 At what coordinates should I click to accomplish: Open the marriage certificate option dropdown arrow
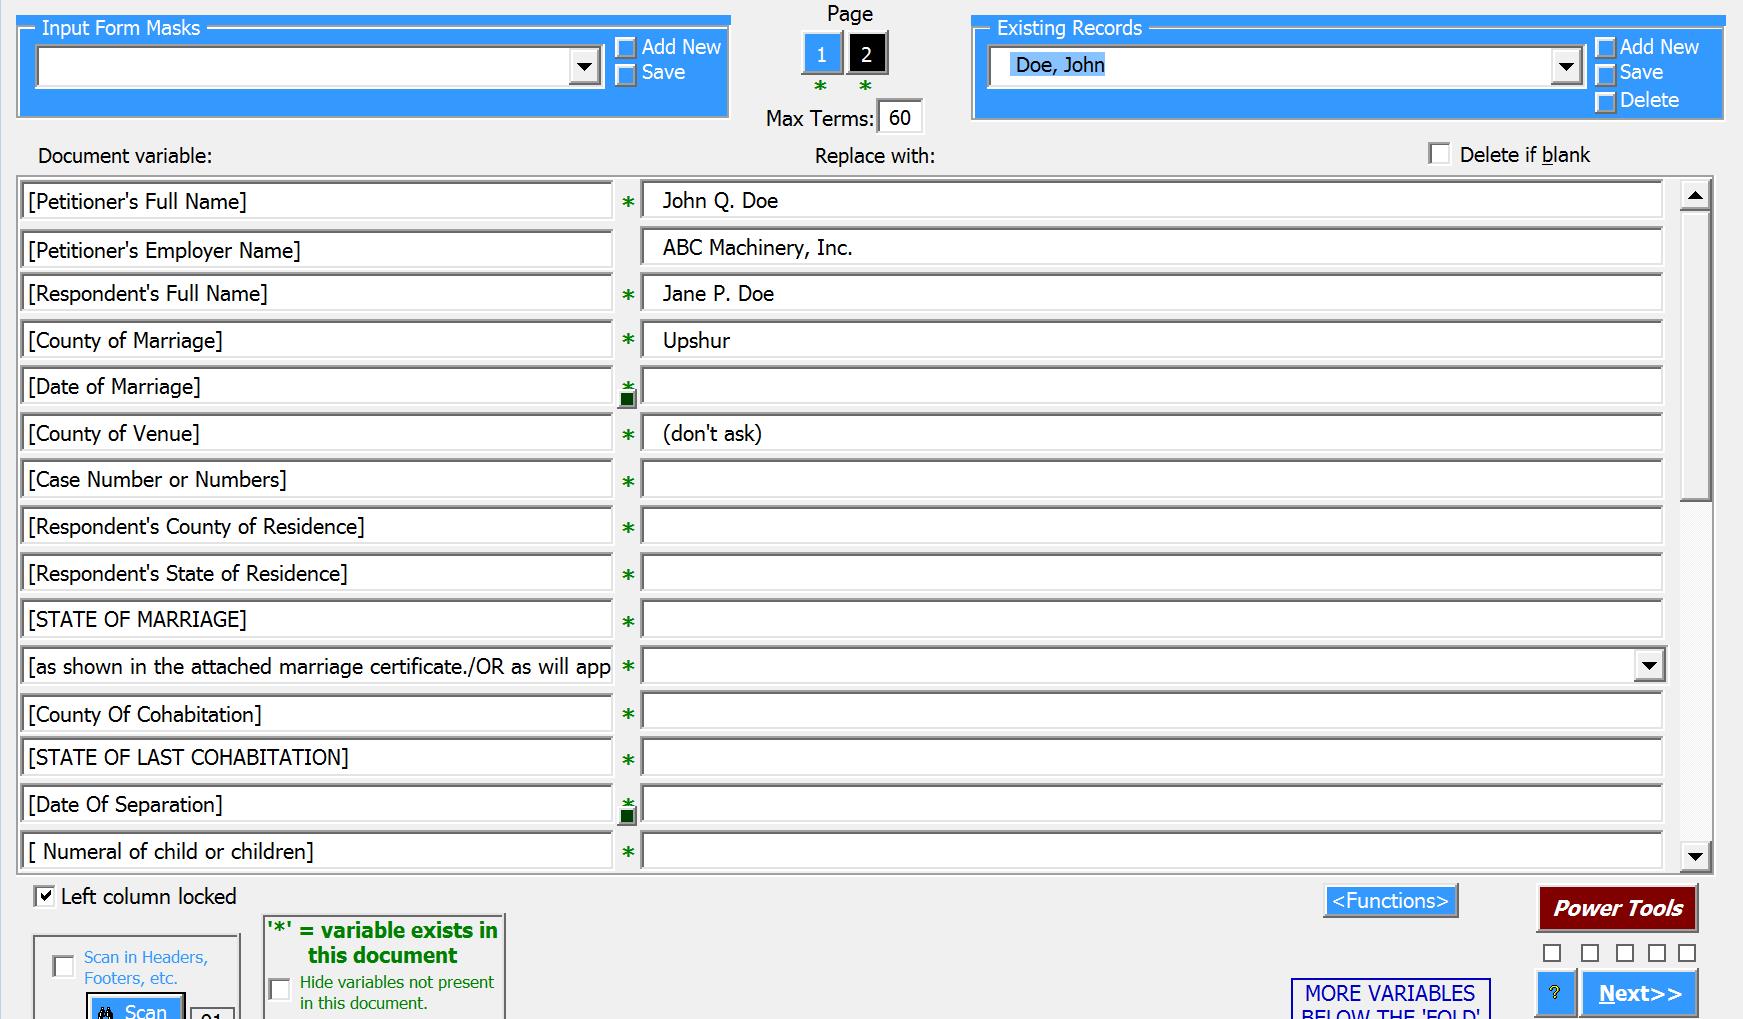(1648, 665)
